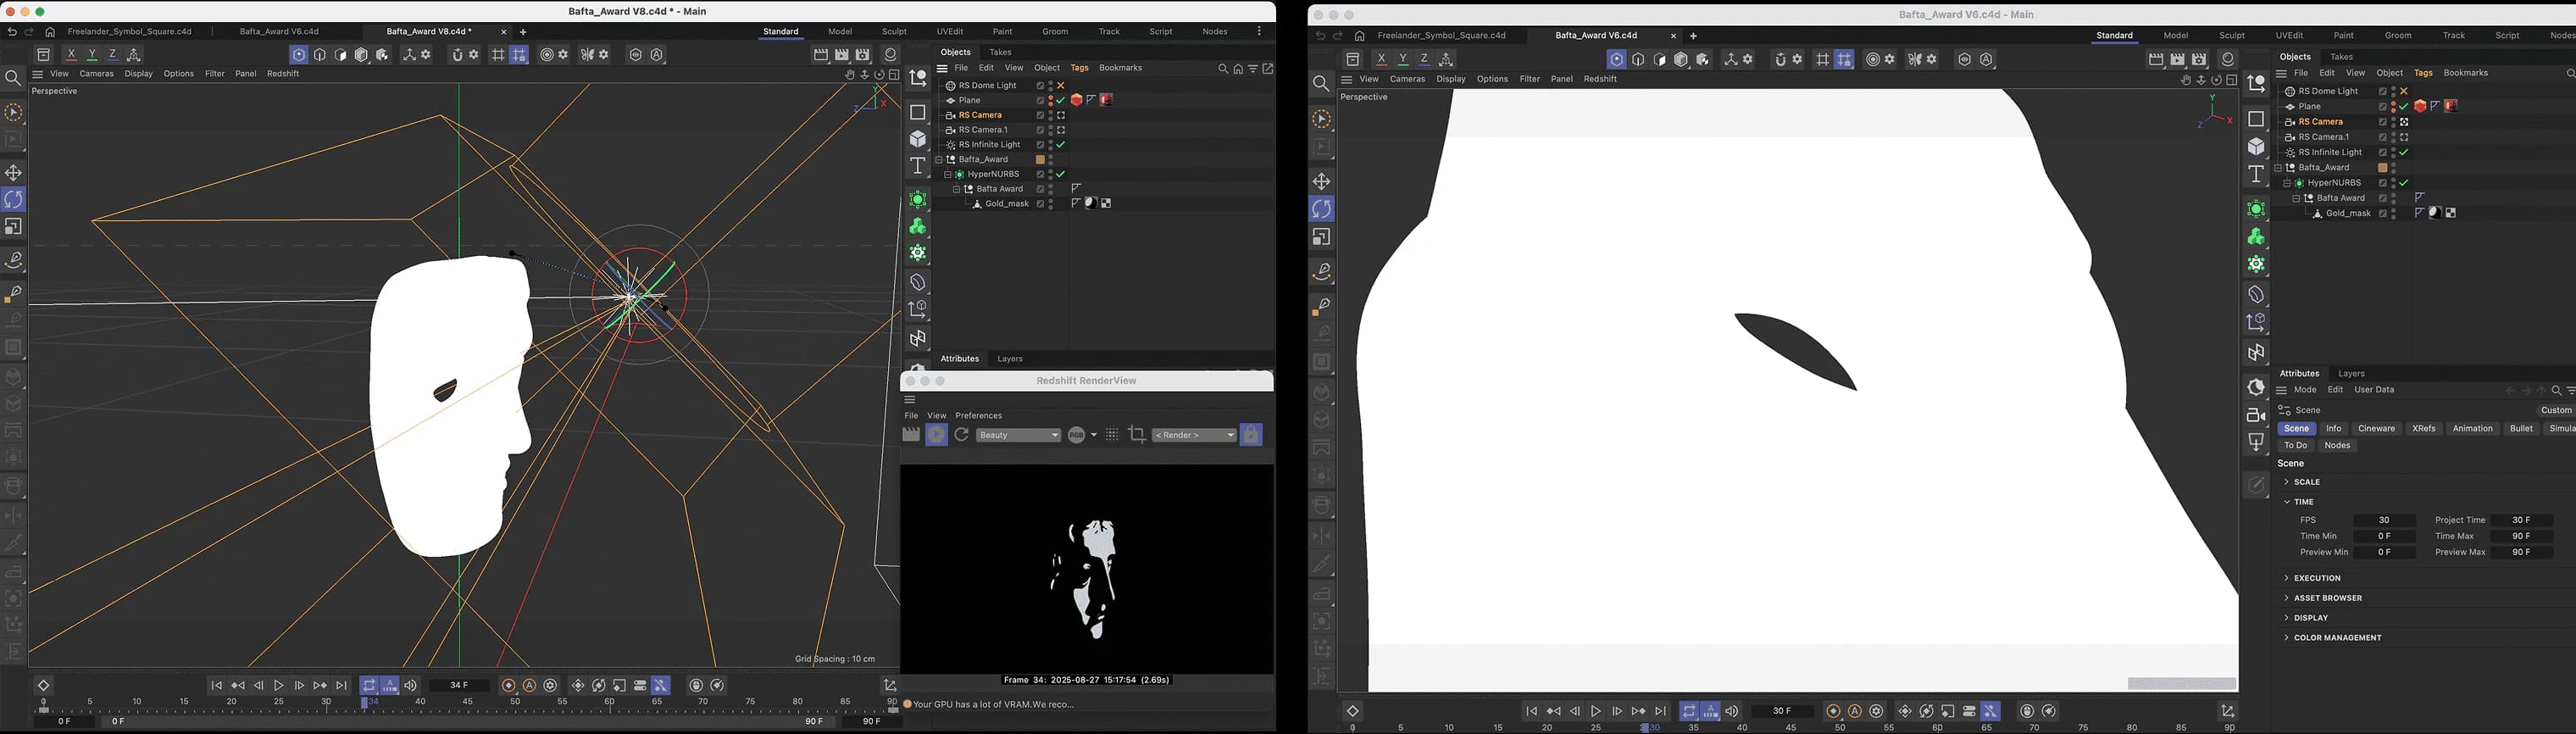The image size is (2576, 734).
Task: Click the Objects manager search icon, left window
Action: 1222,69
